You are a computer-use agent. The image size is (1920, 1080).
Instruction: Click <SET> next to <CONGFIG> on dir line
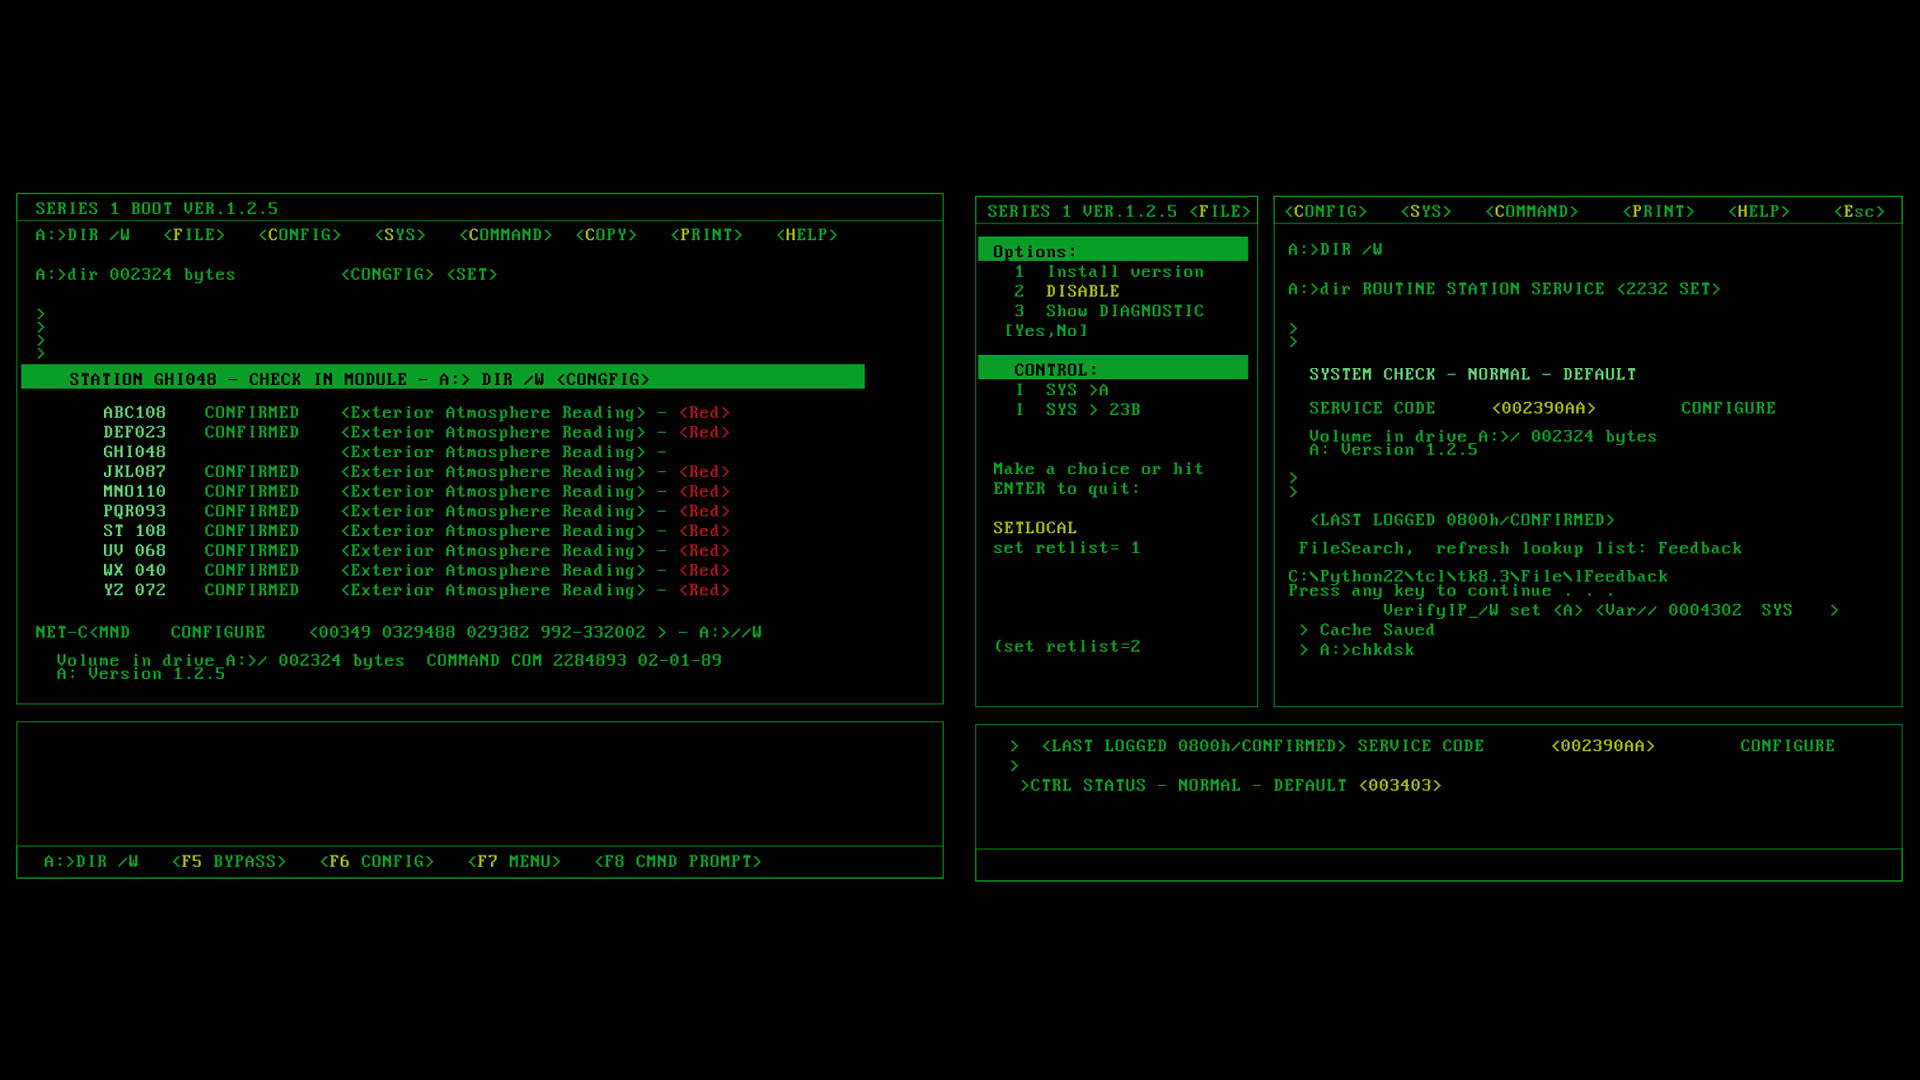(x=472, y=275)
